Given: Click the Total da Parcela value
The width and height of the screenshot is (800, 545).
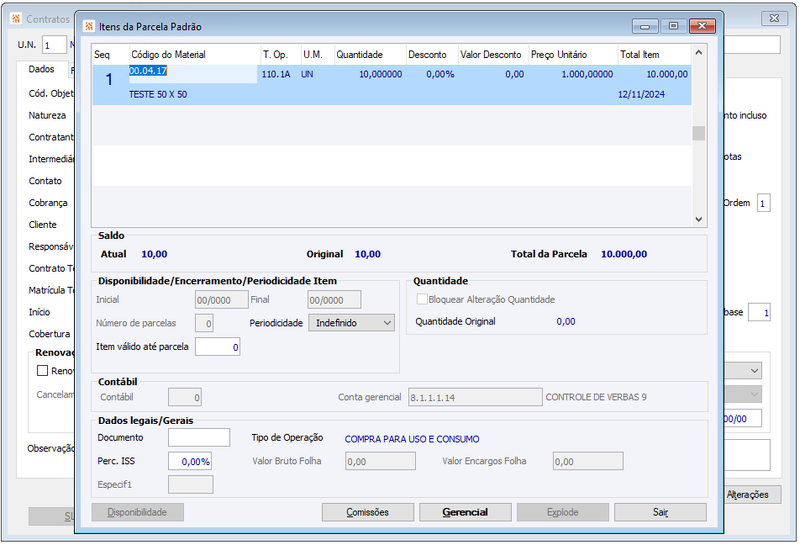Looking at the screenshot, I should (624, 254).
